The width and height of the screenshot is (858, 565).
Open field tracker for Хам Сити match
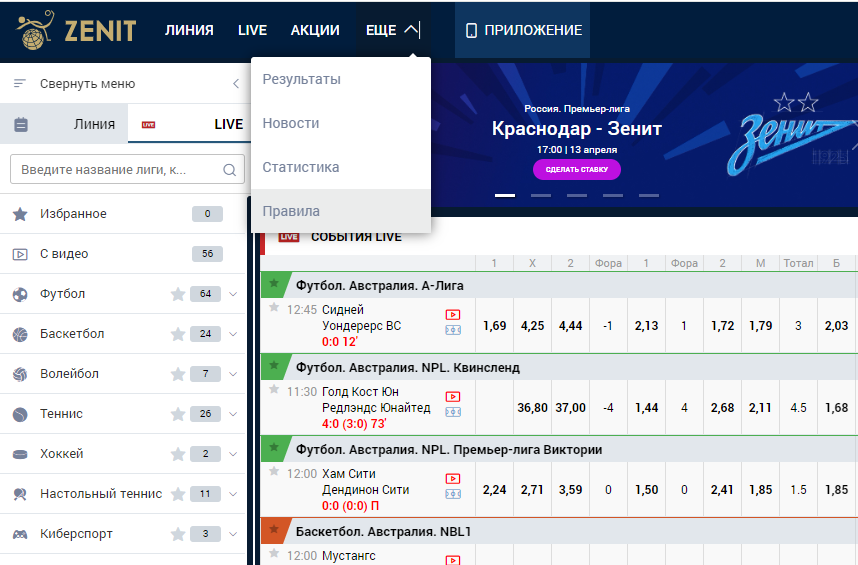tap(453, 494)
